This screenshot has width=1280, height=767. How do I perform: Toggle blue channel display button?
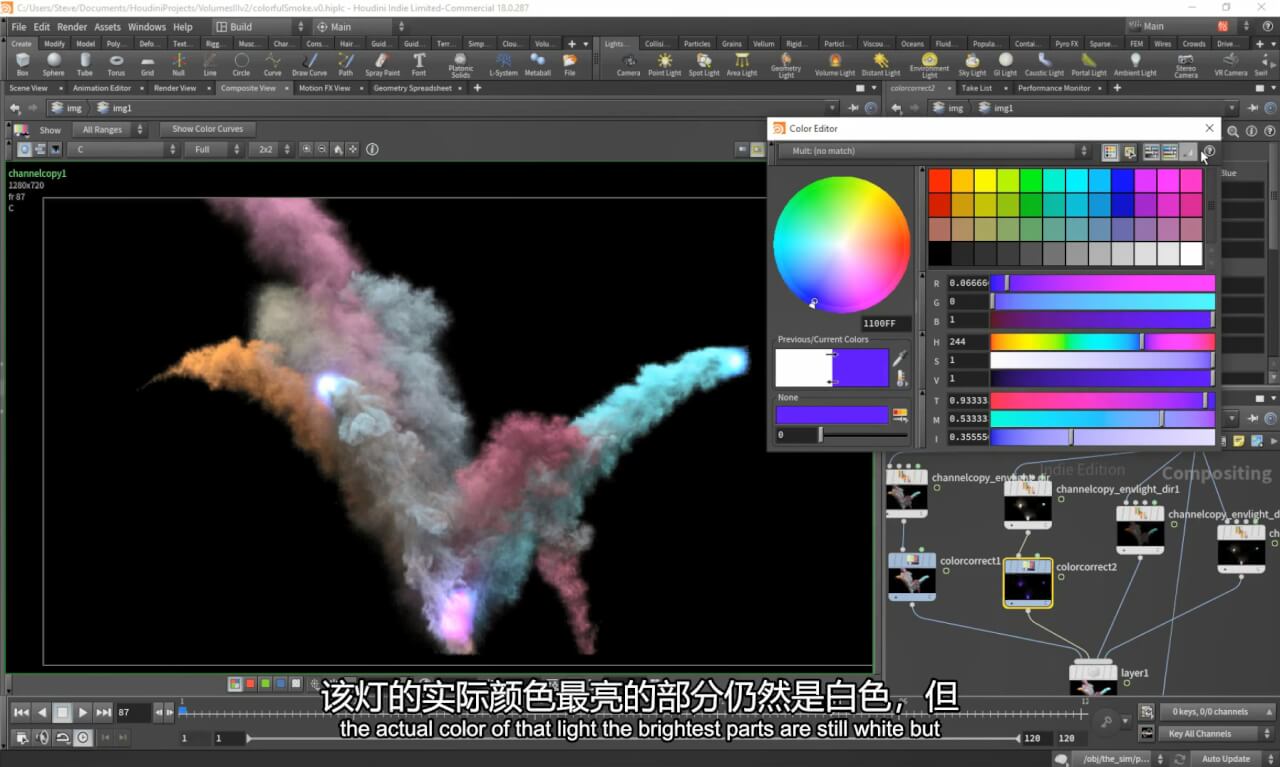(x=280, y=684)
